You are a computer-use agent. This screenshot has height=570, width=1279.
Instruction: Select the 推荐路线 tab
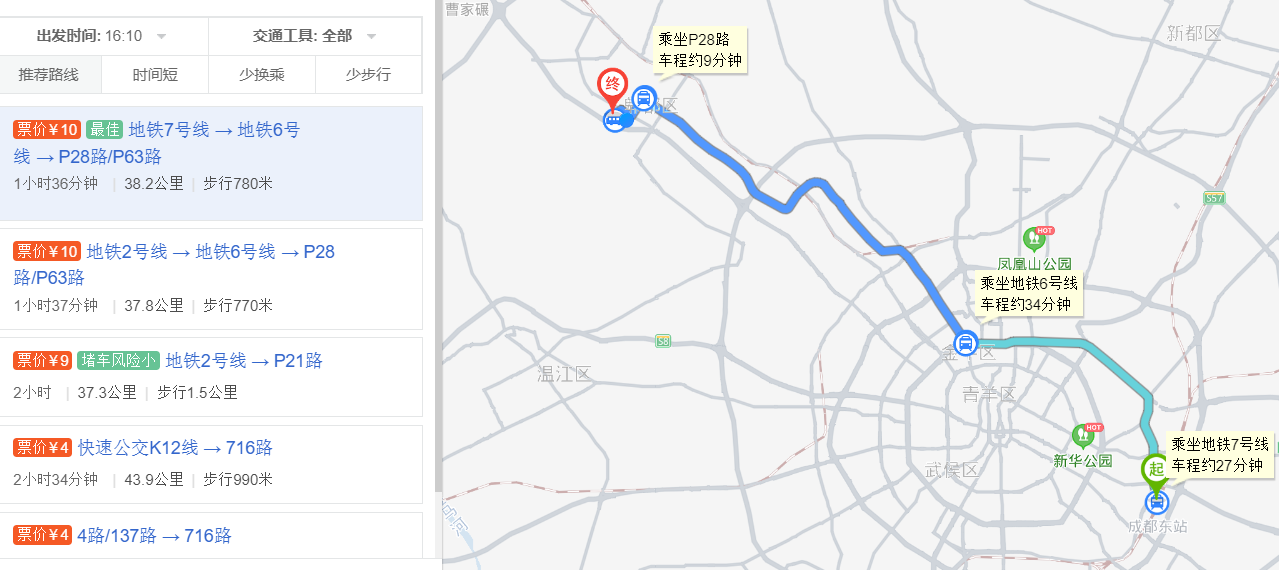pyautogui.click(x=48, y=75)
